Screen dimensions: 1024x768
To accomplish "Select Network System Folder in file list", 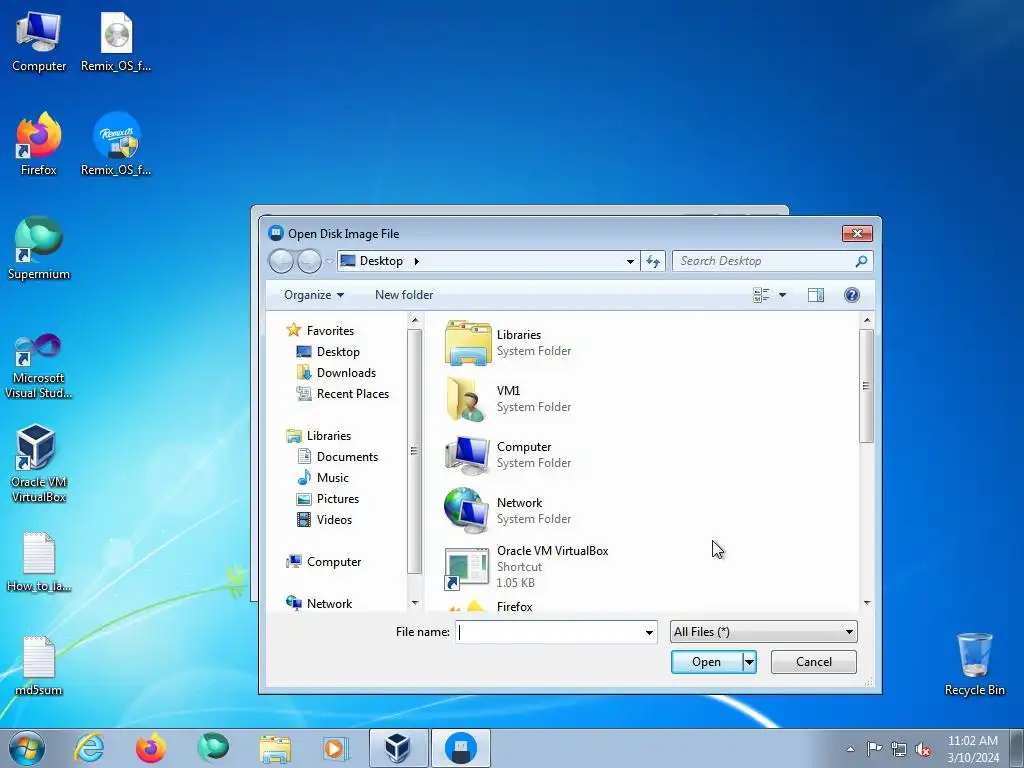I will [x=509, y=511].
